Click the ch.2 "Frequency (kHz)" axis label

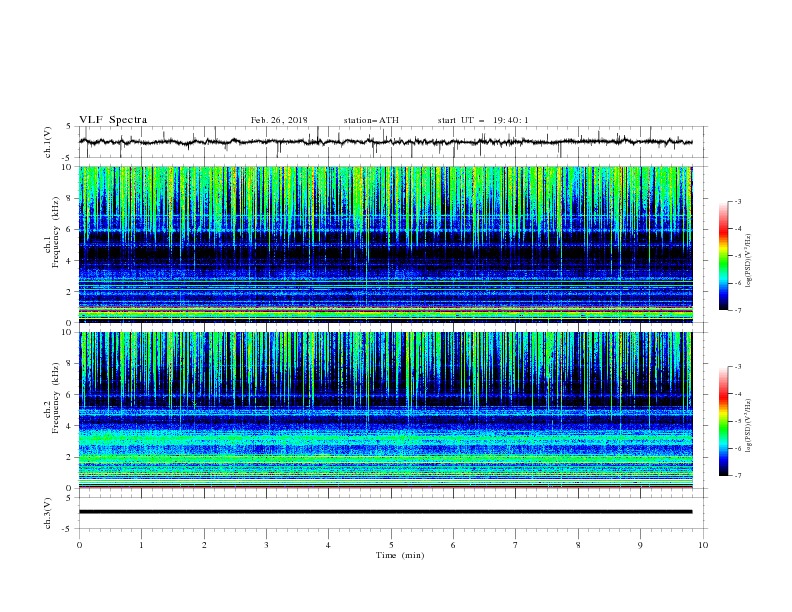point(56,397)
